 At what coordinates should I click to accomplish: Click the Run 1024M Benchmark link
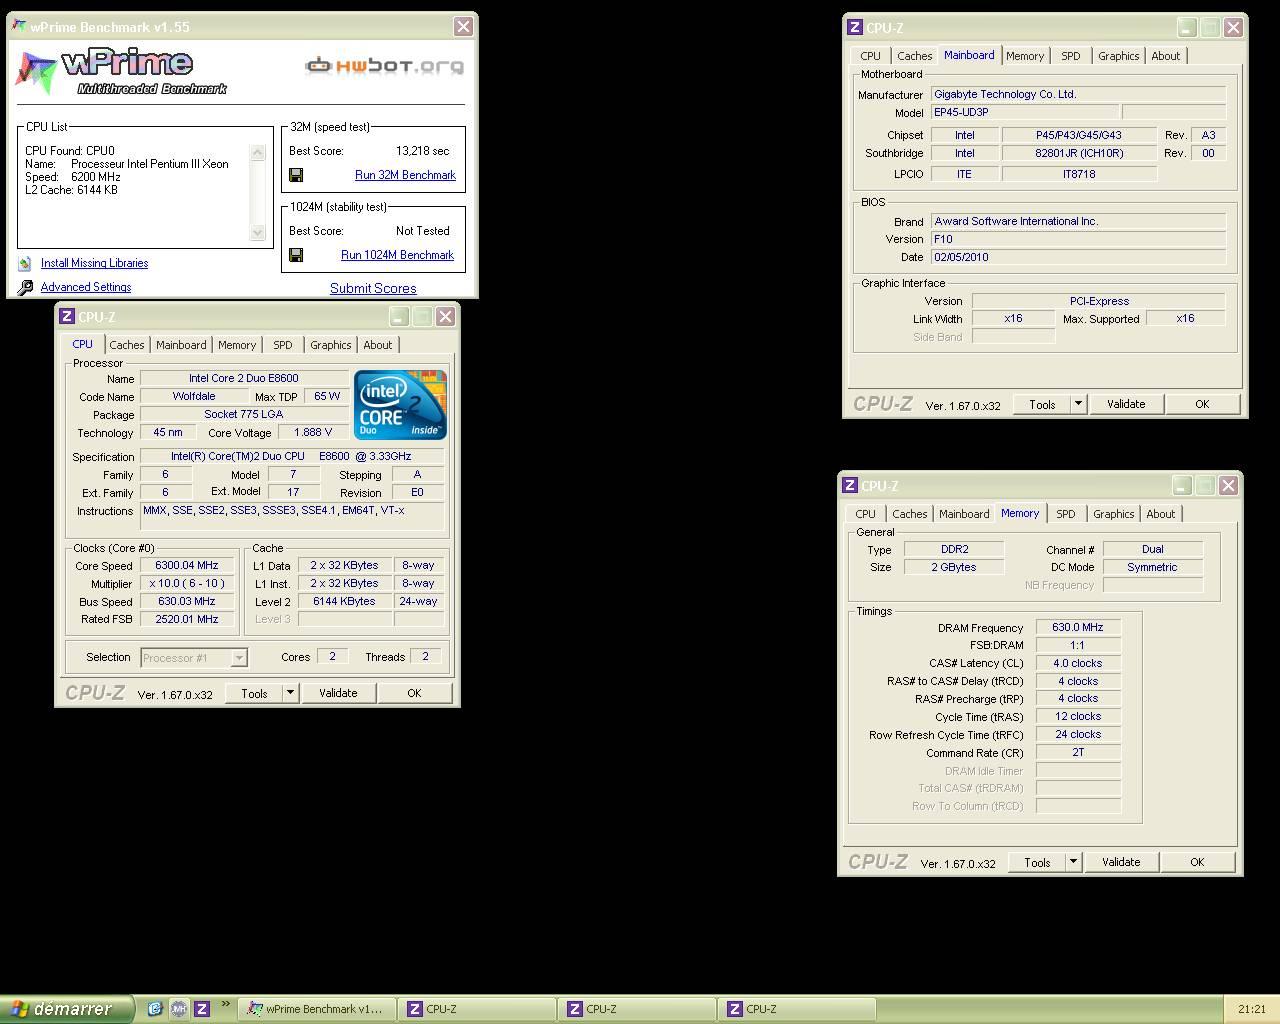pyautogui.click(x=397, y=255)
